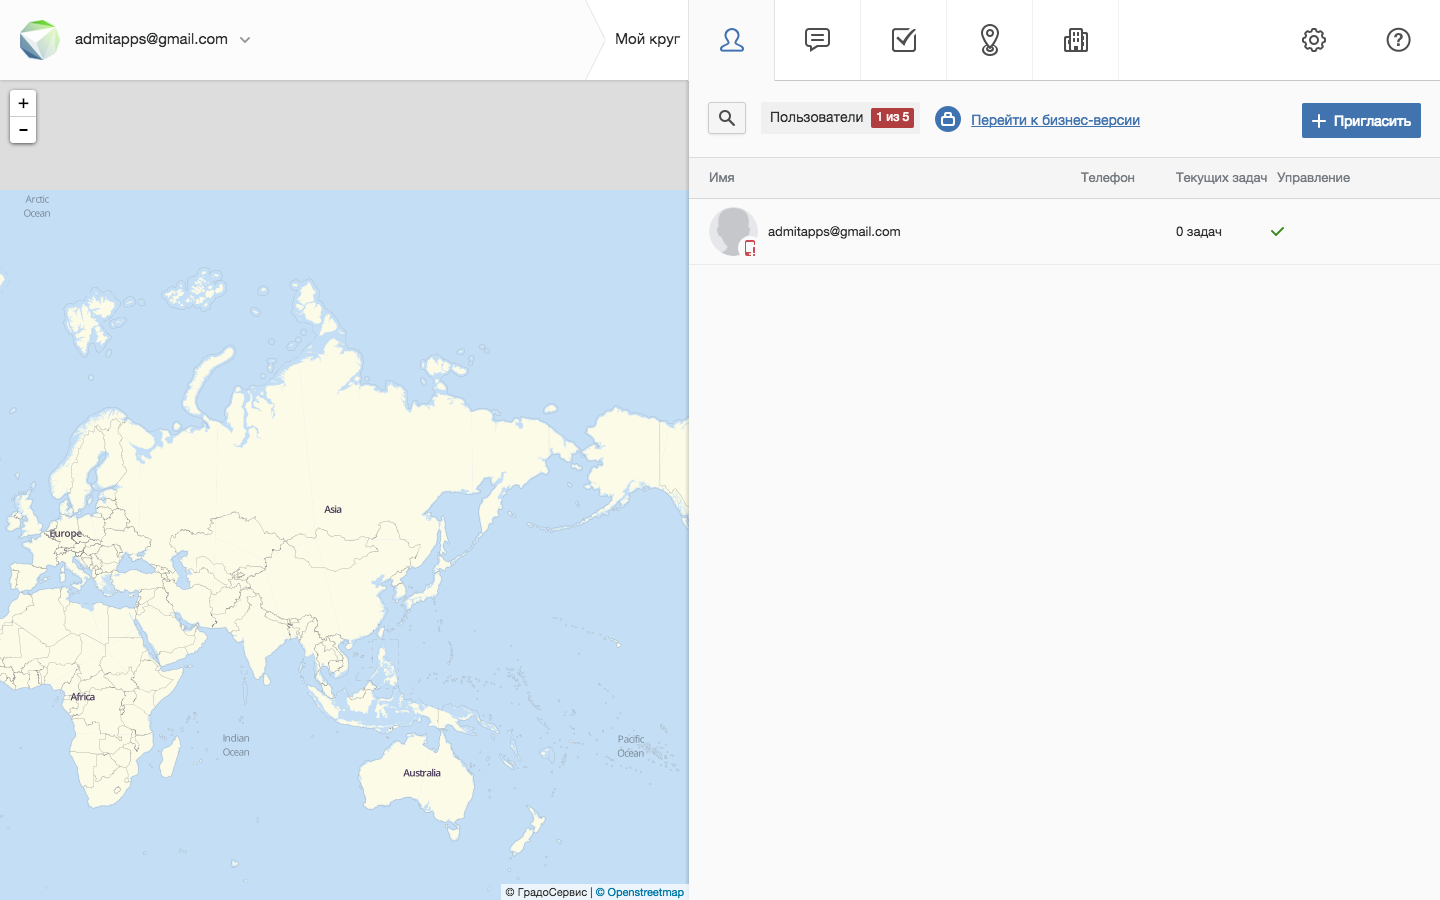Open Help question mark icon

point(1398,40)
